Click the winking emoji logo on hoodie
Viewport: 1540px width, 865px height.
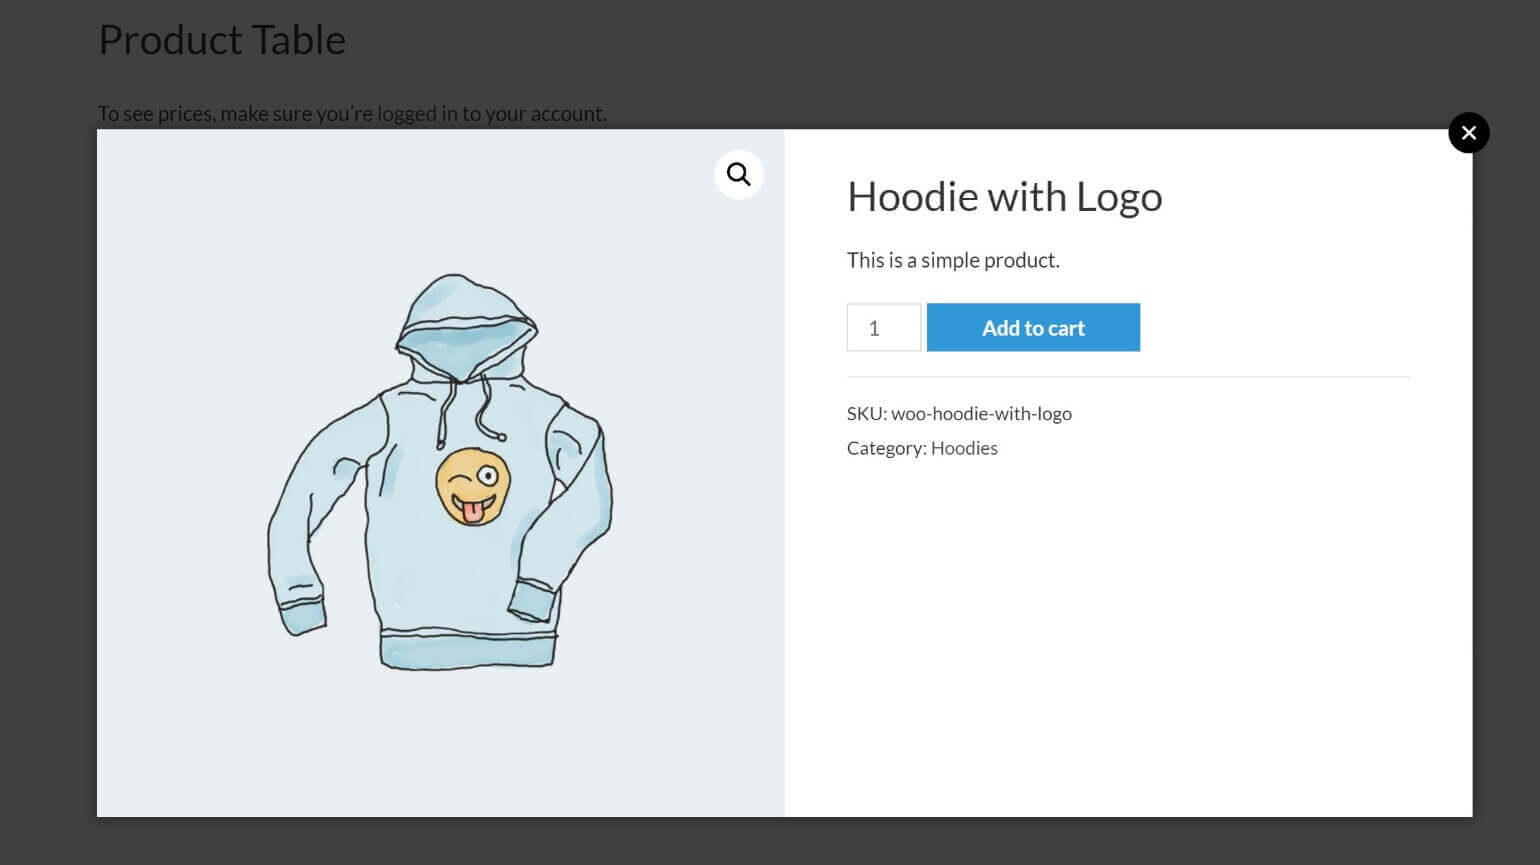[473, 485]
